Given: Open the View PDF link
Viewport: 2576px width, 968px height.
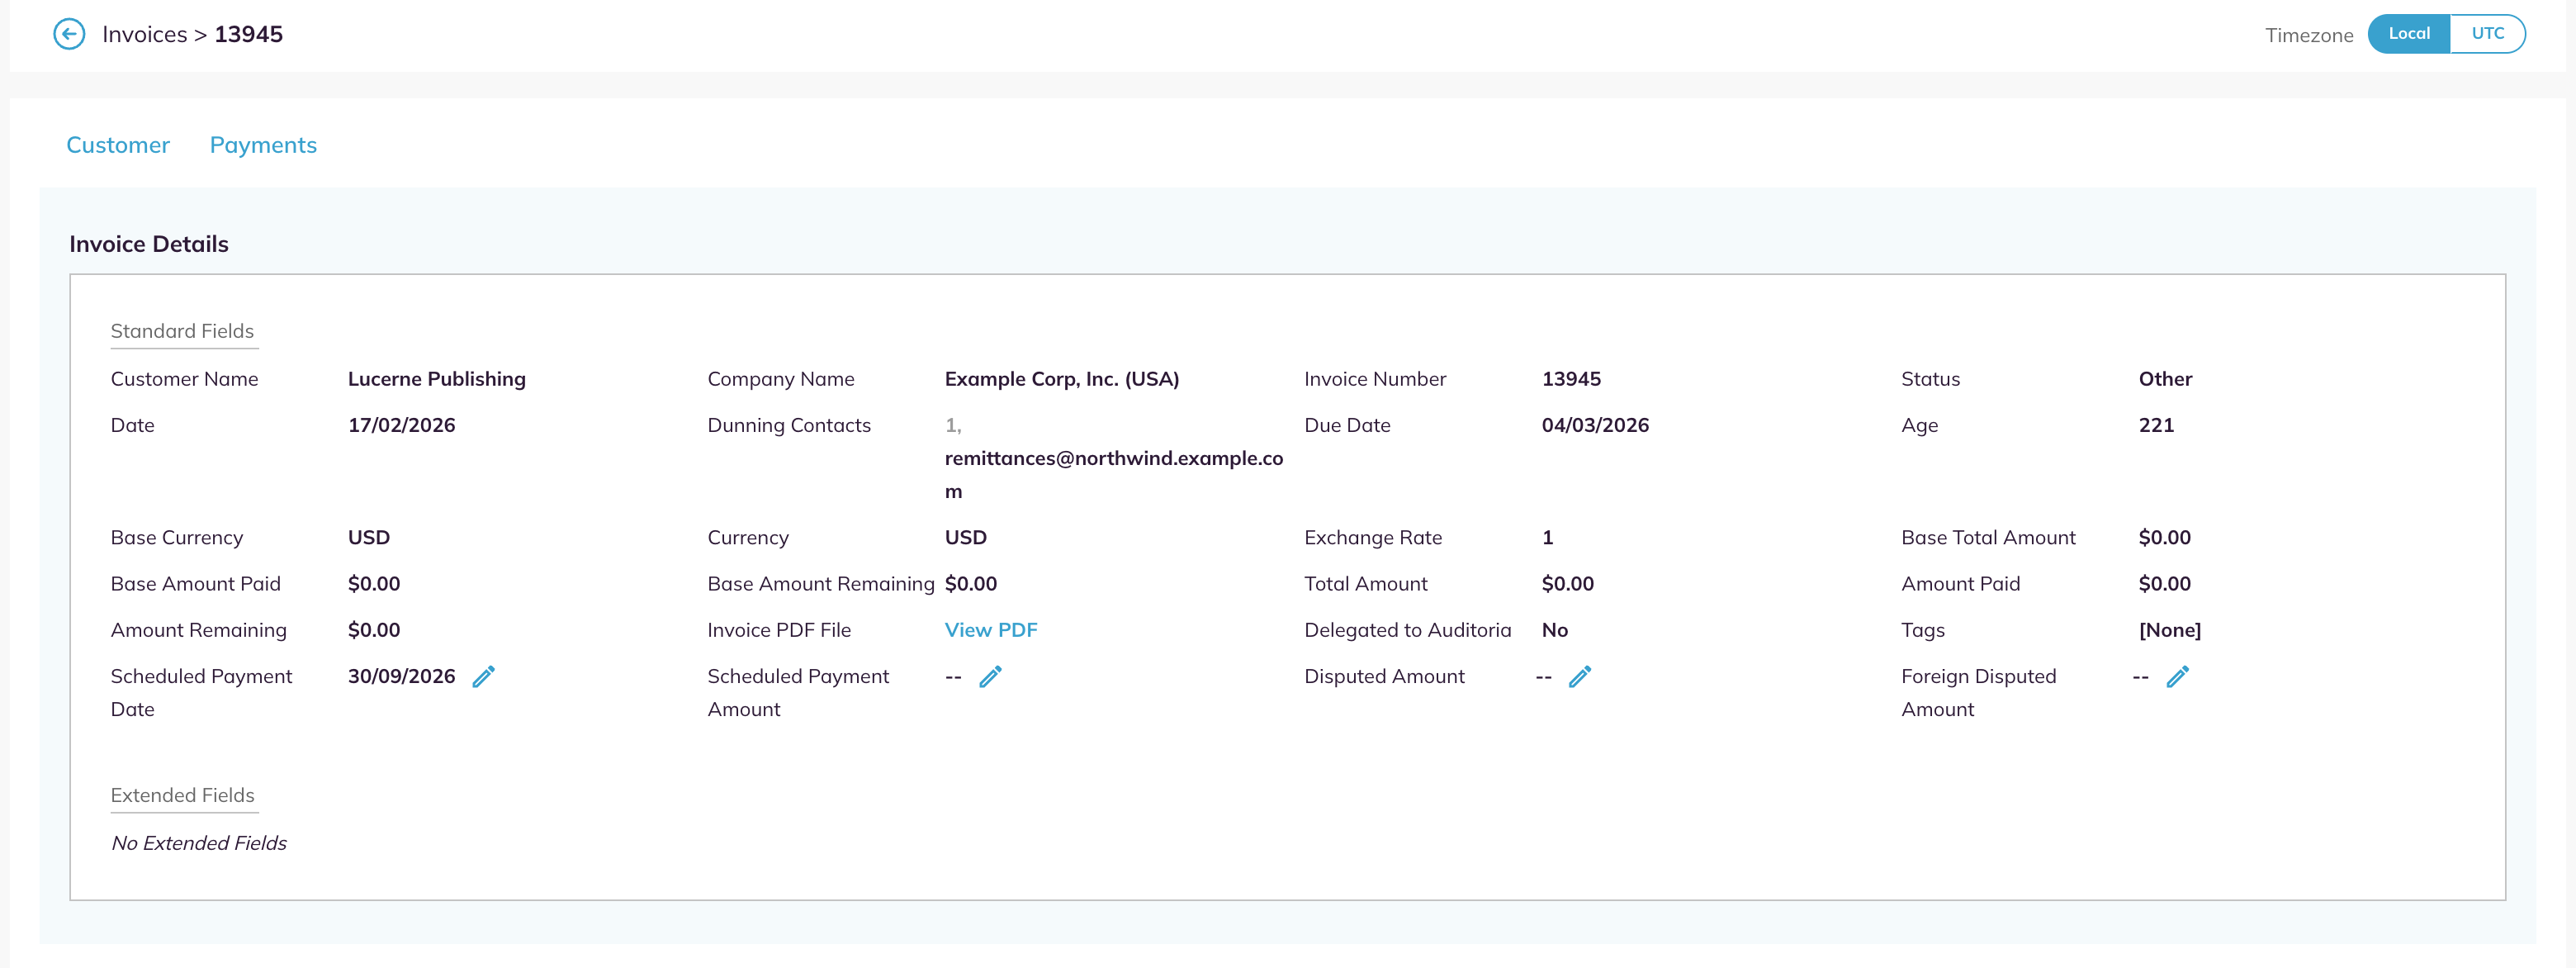Looking at the screenshot, I should coord(991,630).
